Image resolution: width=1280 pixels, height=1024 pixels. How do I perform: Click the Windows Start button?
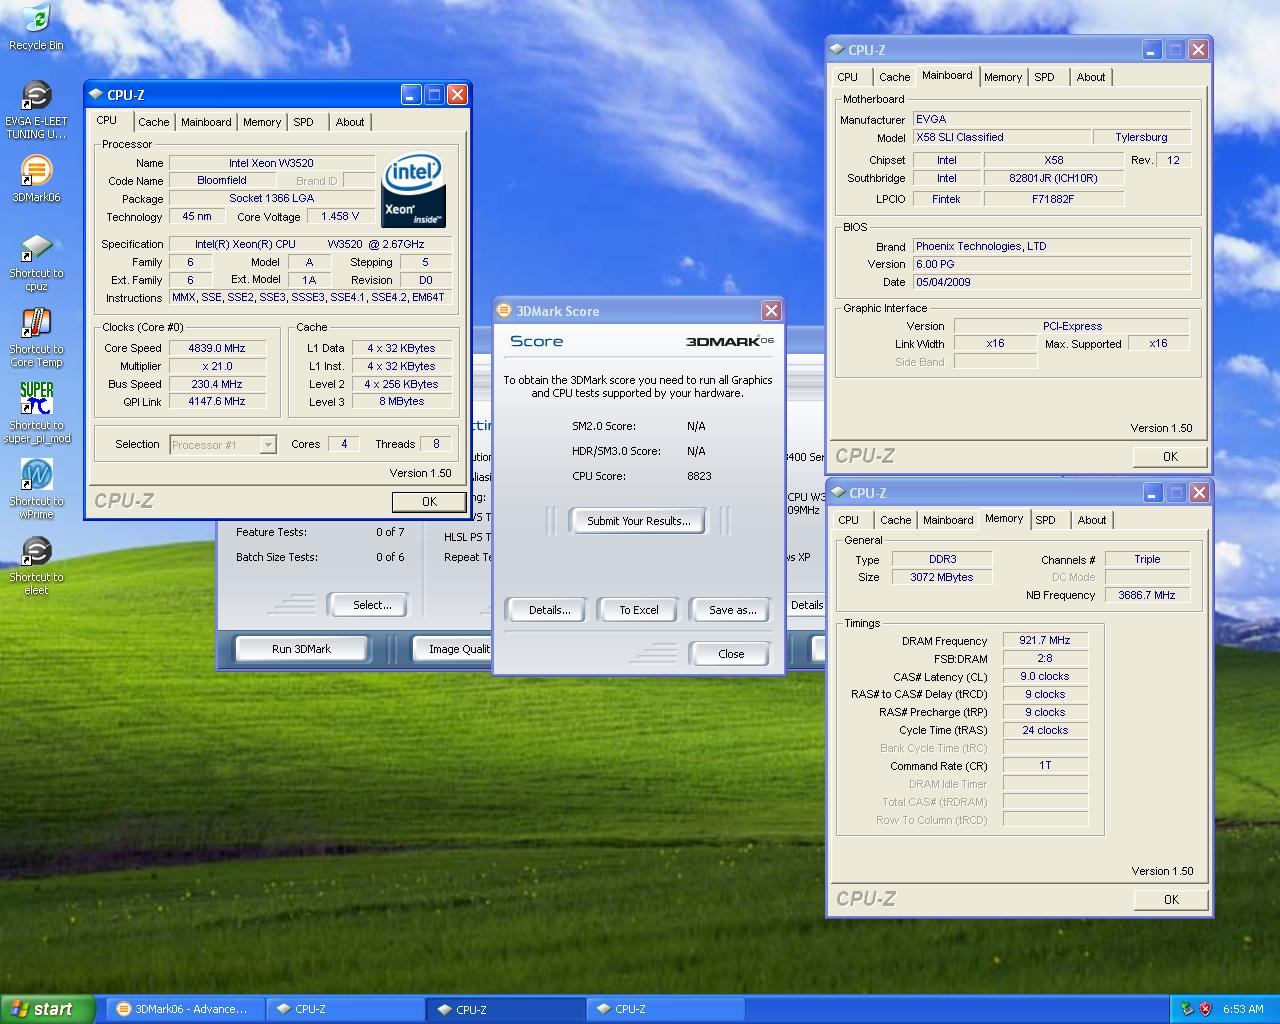(47, 1009)
